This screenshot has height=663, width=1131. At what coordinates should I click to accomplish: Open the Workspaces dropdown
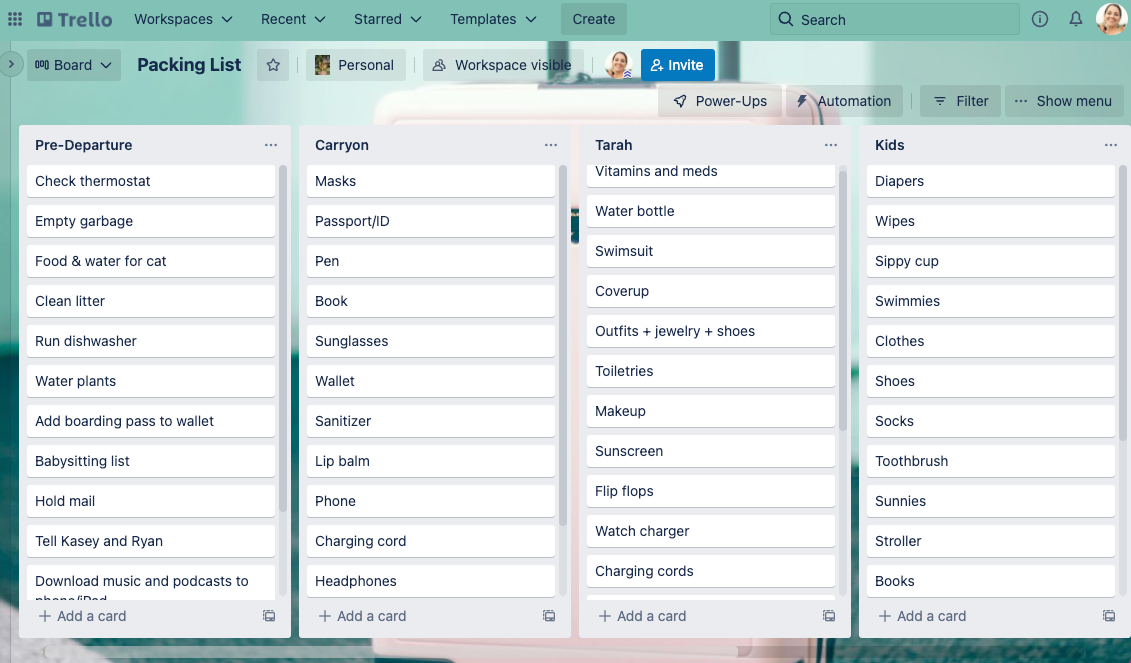click(183, 18)
